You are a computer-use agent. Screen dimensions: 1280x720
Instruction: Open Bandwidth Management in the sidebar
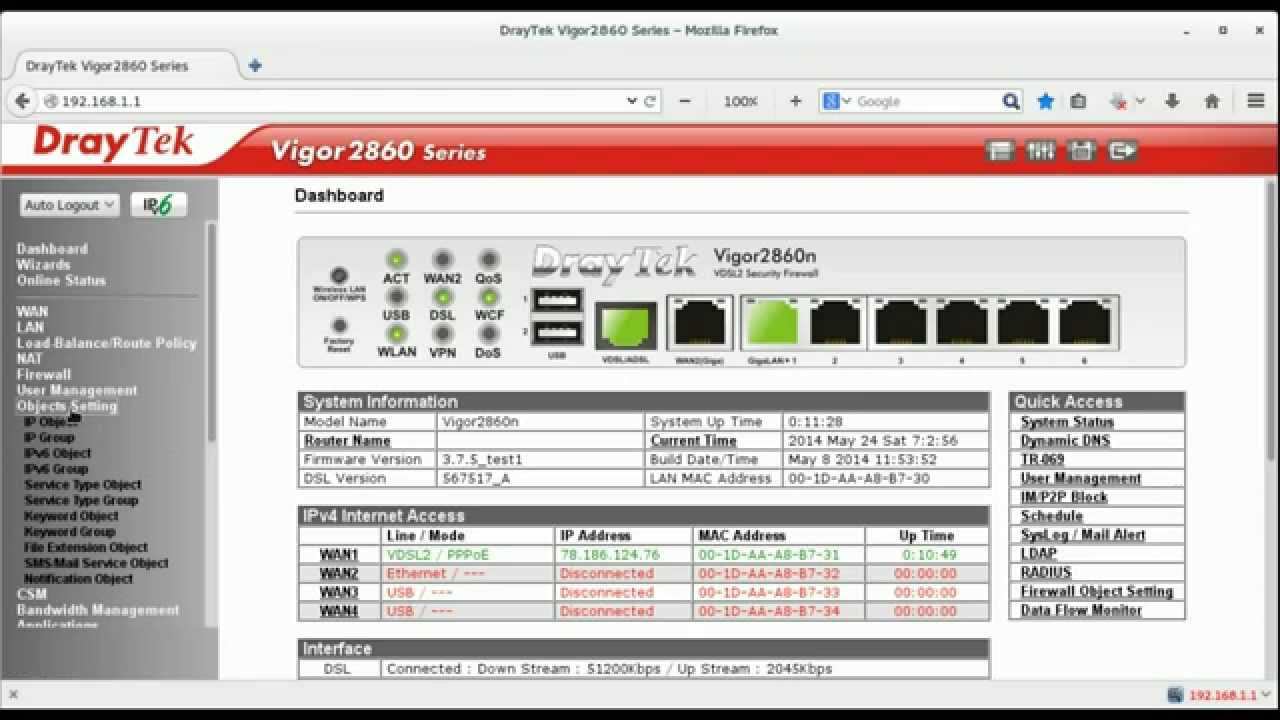coord(98,610)
